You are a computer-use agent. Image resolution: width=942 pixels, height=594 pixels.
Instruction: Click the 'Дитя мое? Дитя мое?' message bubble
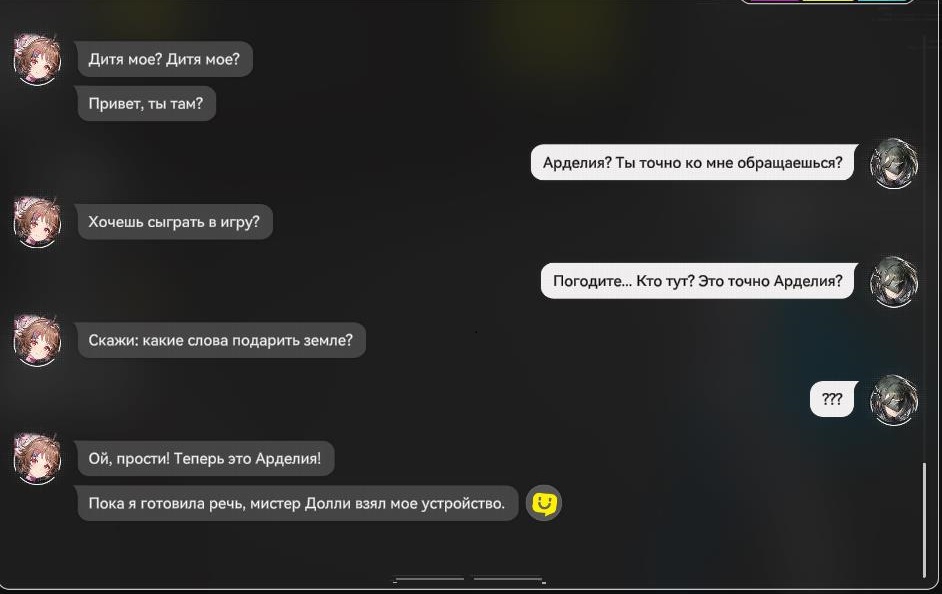[164, 59]
